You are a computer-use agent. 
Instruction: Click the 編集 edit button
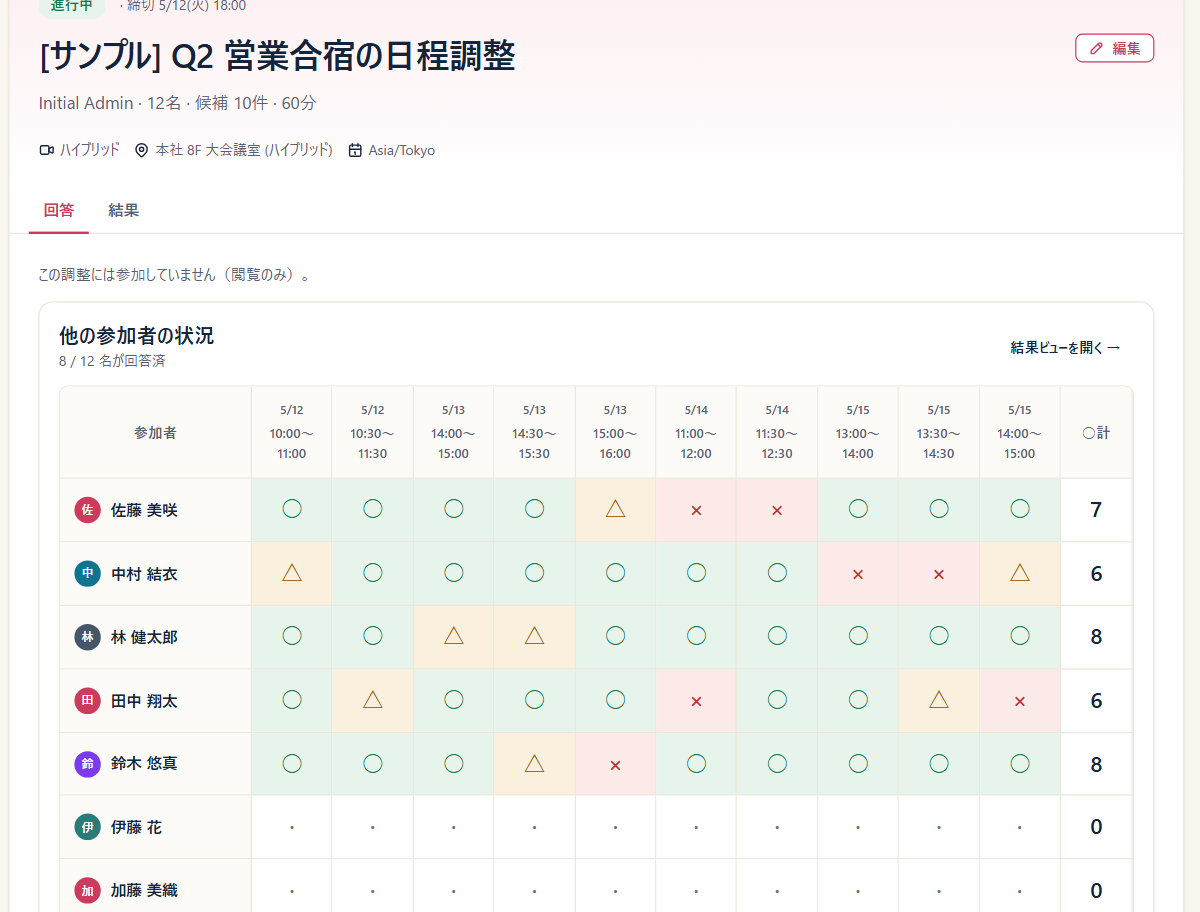point(1114,48)
